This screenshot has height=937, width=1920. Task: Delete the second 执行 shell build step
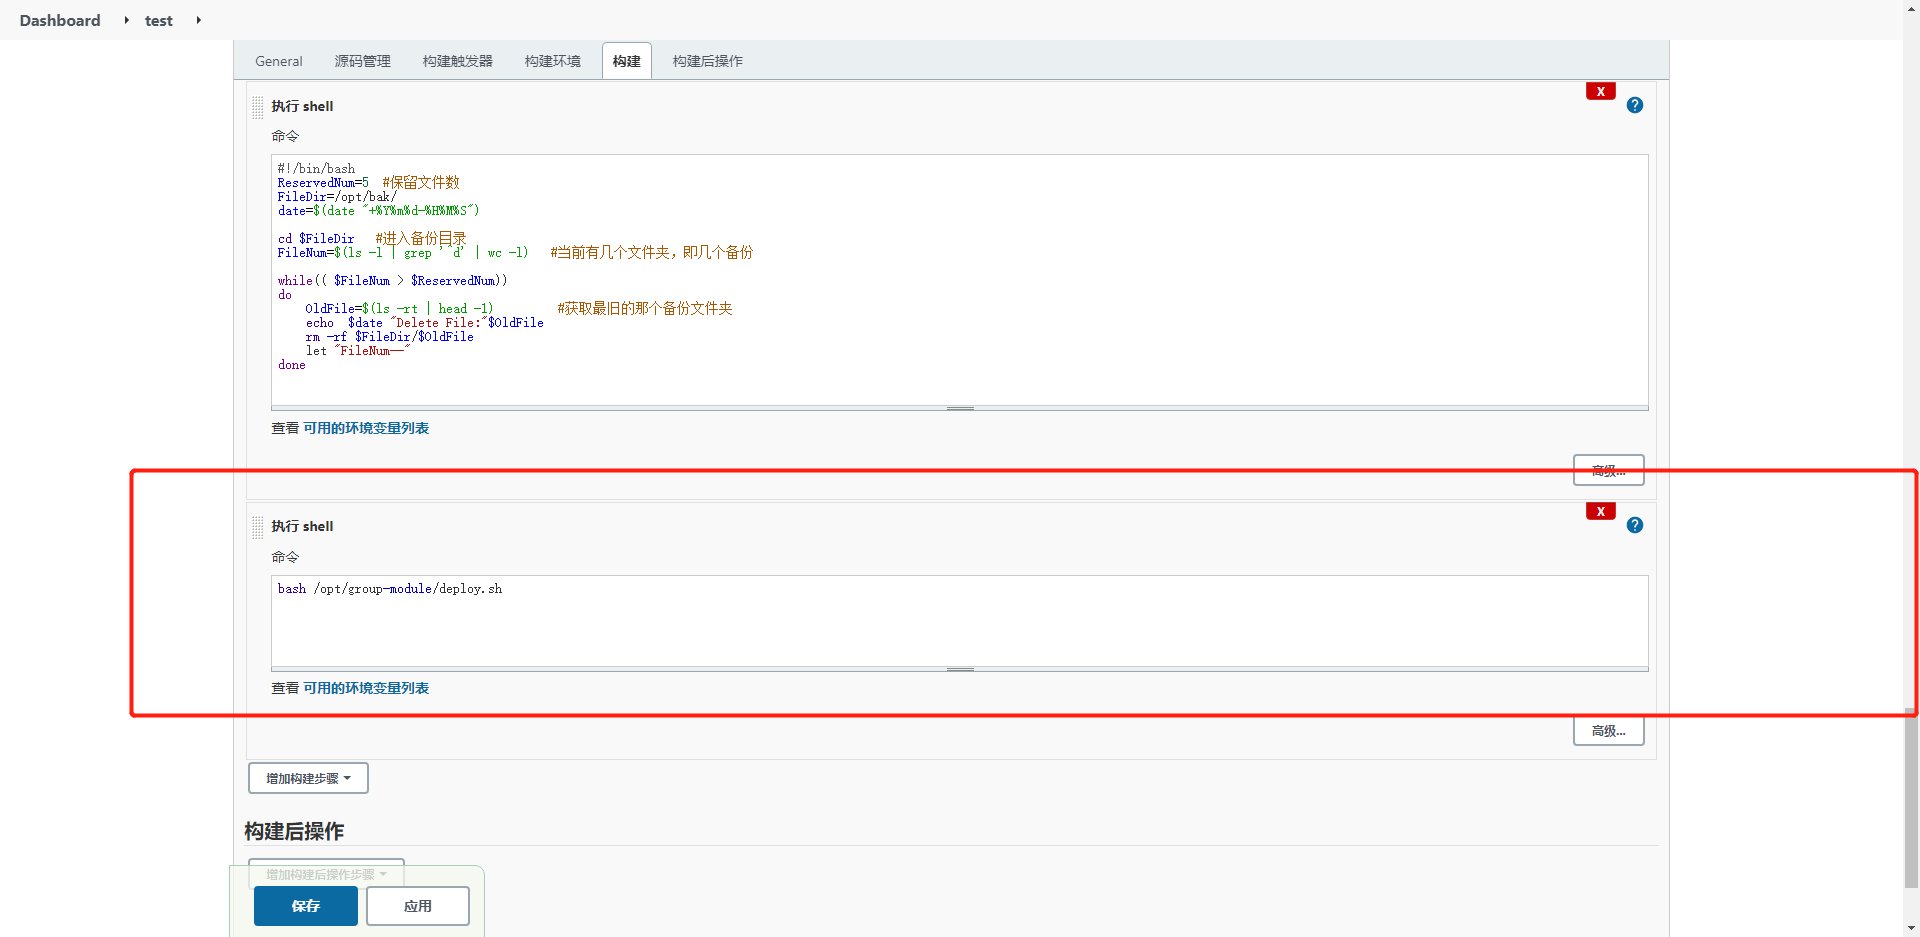(1600, 511)
